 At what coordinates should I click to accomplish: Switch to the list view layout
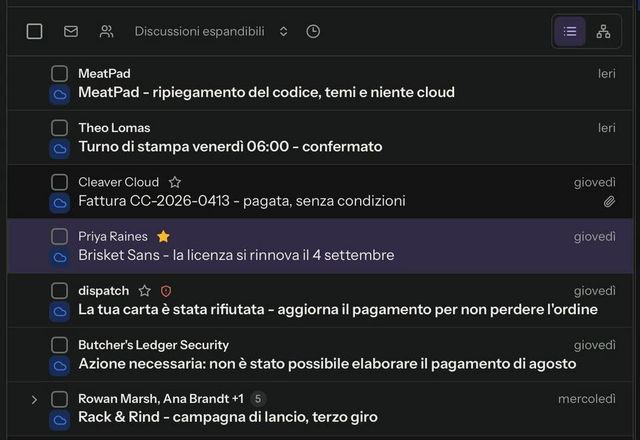(570, 31)
